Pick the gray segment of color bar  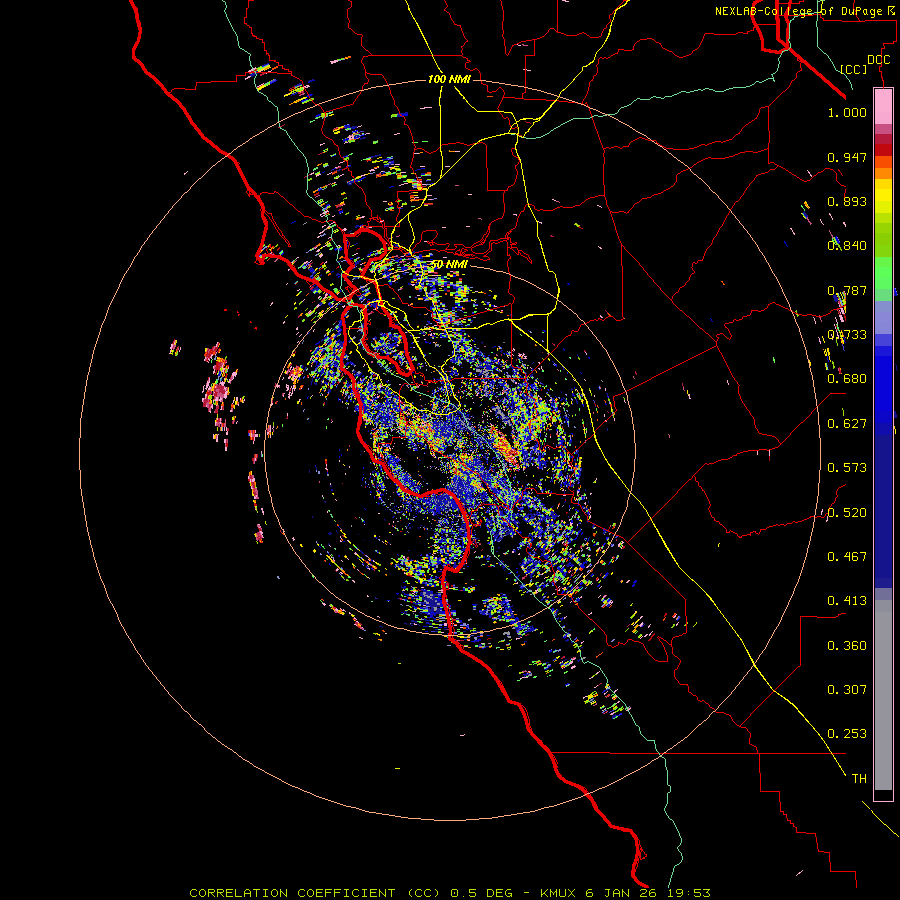[x=883, y=695]
